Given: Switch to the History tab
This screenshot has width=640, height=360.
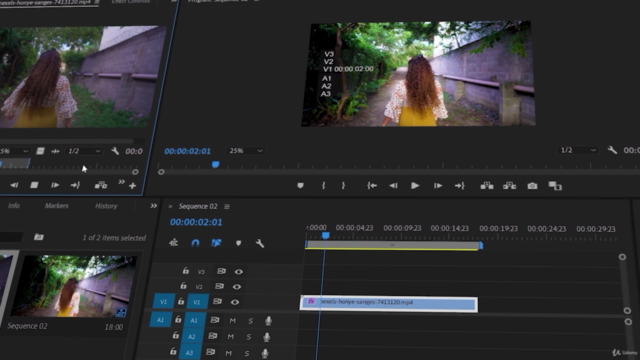Looking at the screenshot, I should pyautogui.click(x=106, y=206).
